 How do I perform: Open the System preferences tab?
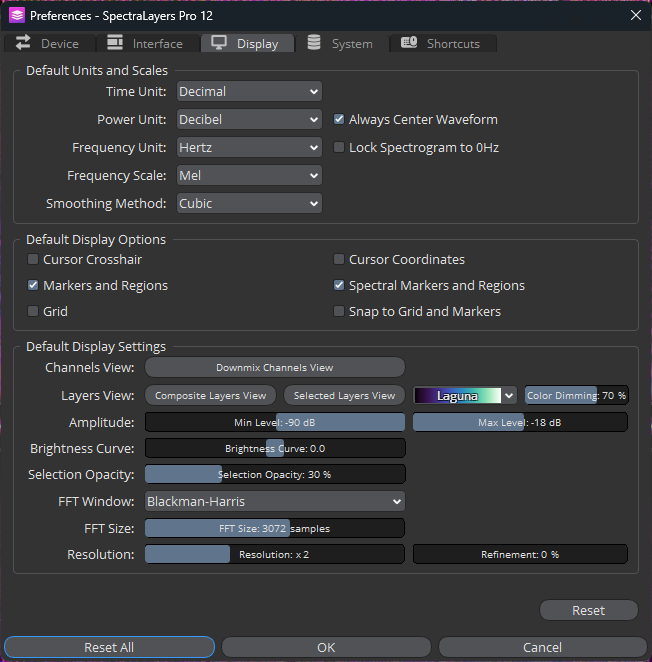coord(341,43)
